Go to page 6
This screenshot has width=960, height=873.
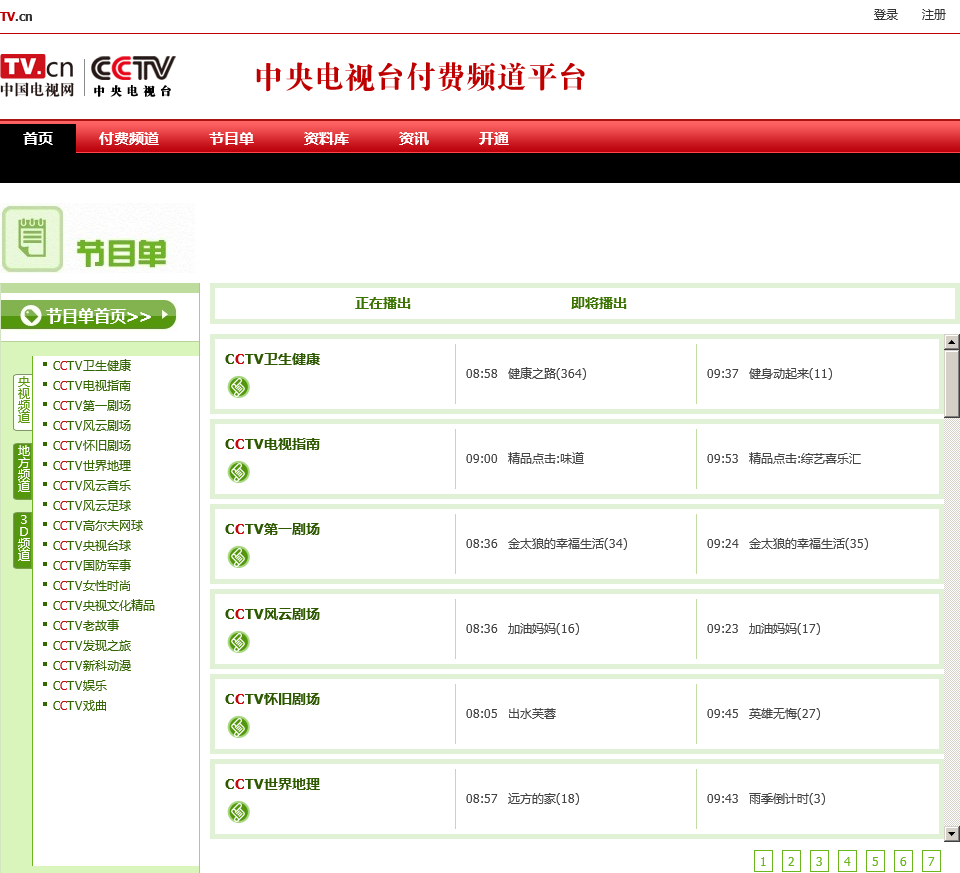pyautogui.click(x=903, y=861)
